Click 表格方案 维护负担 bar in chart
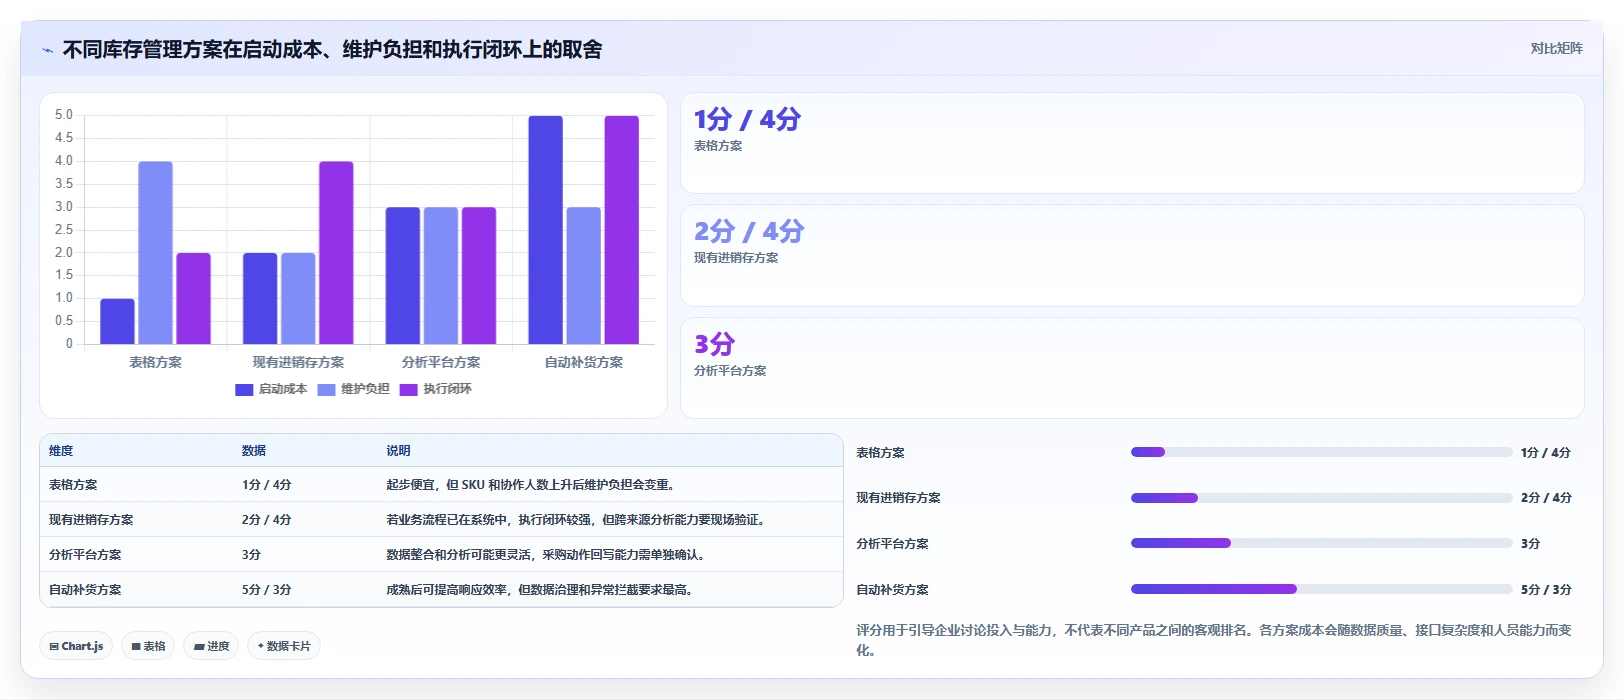 point(155,253)
